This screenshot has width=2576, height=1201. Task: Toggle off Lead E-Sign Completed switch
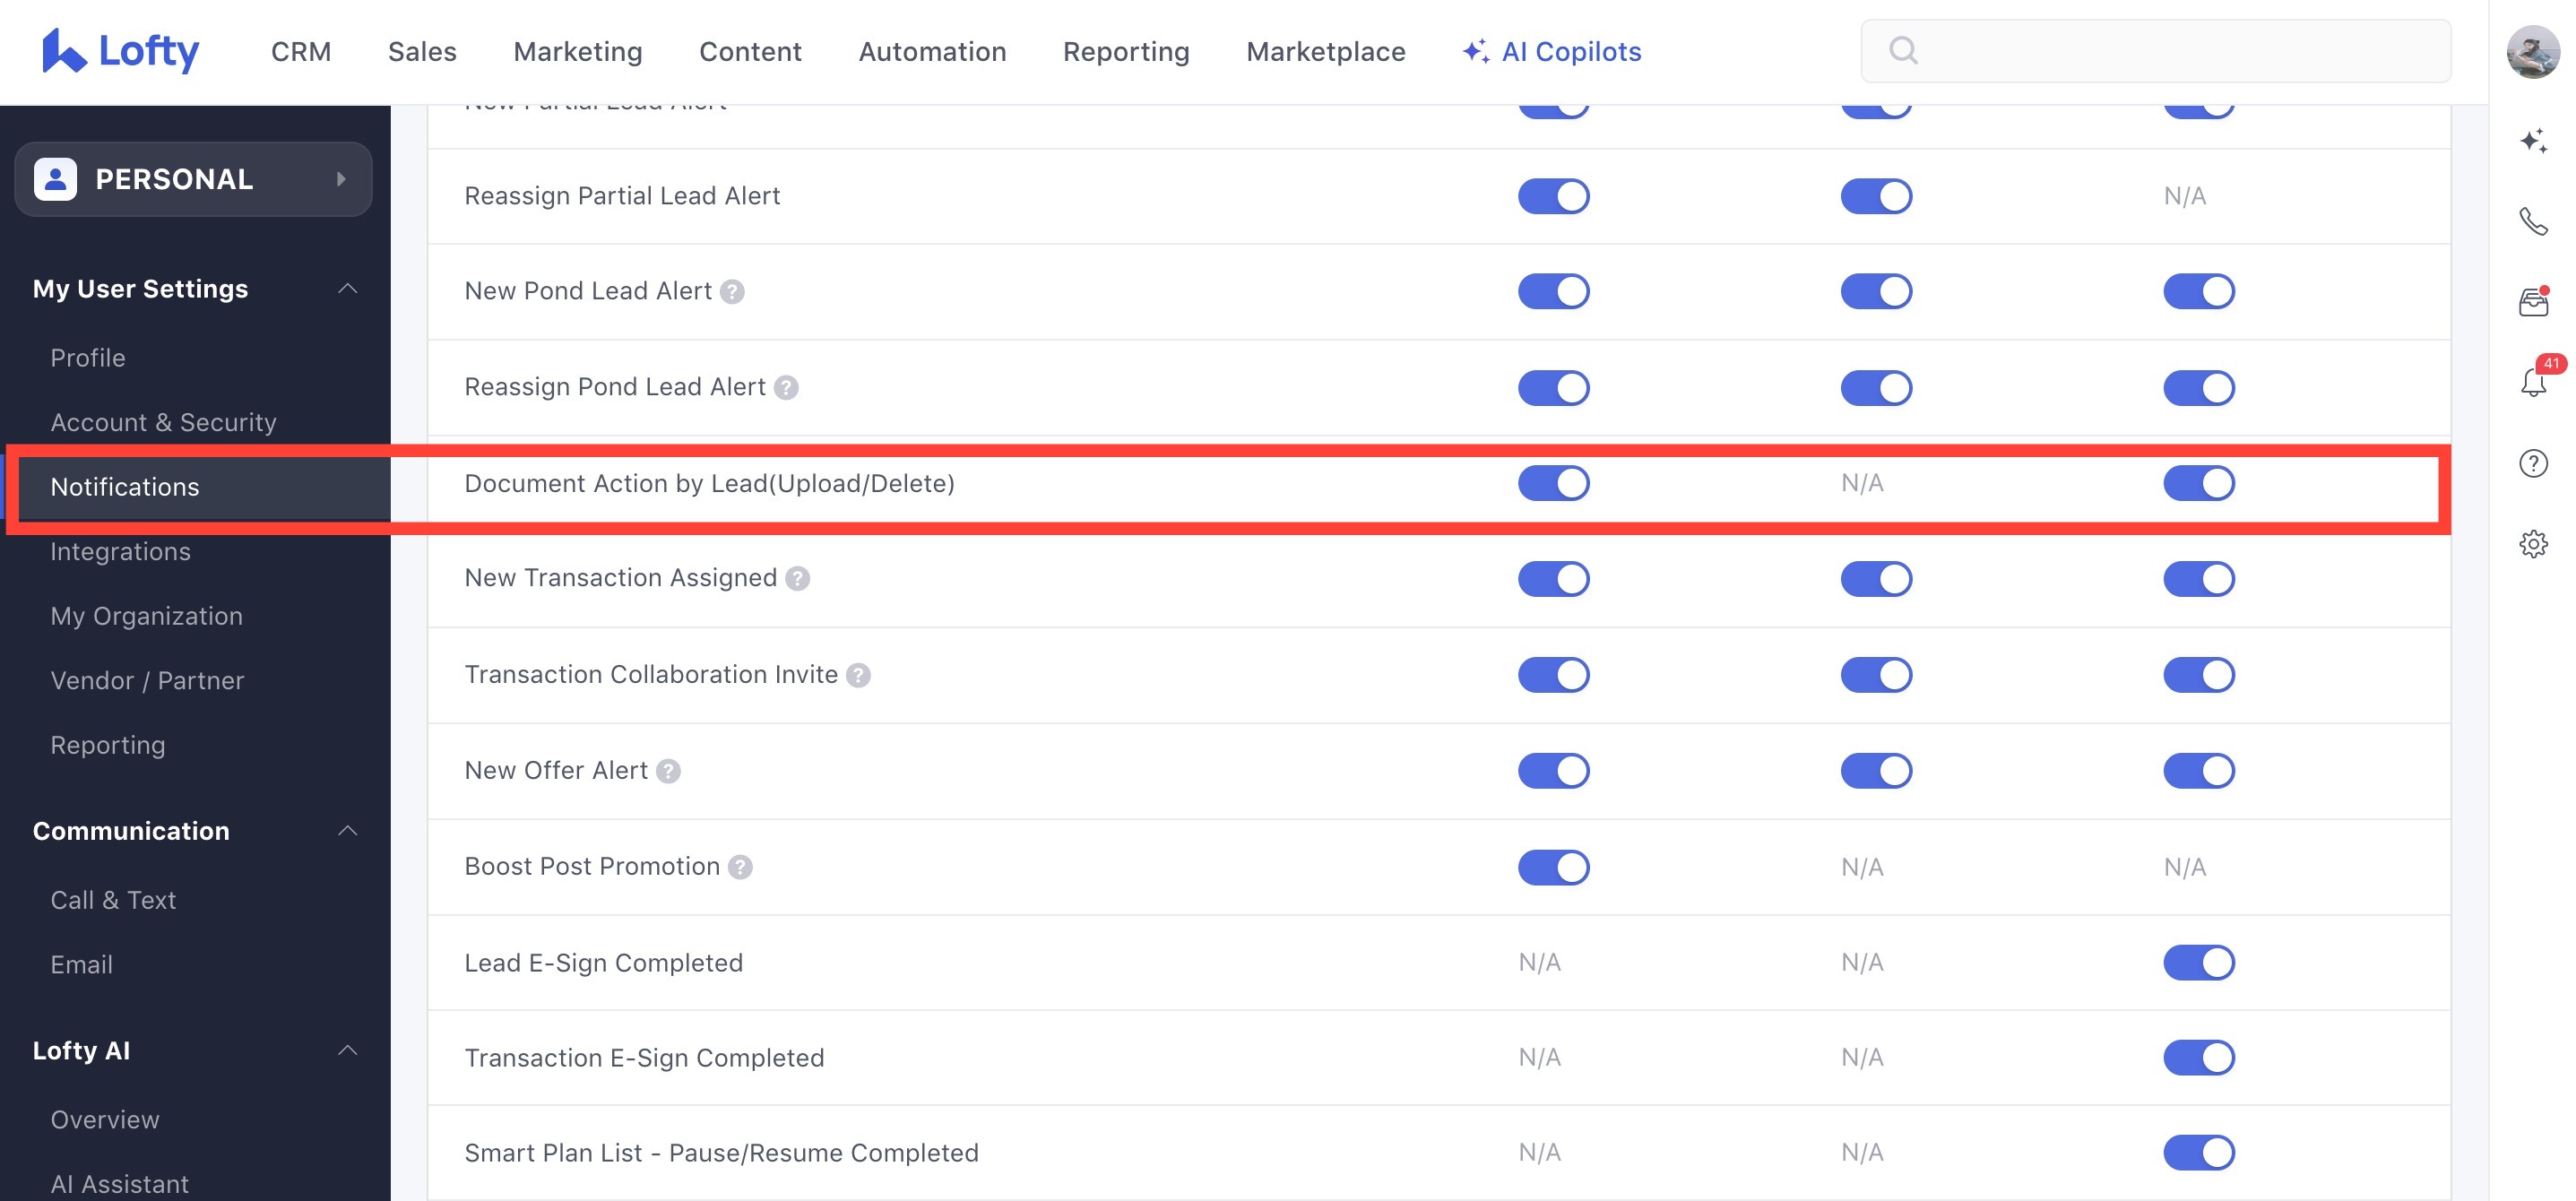(2198, 962)
